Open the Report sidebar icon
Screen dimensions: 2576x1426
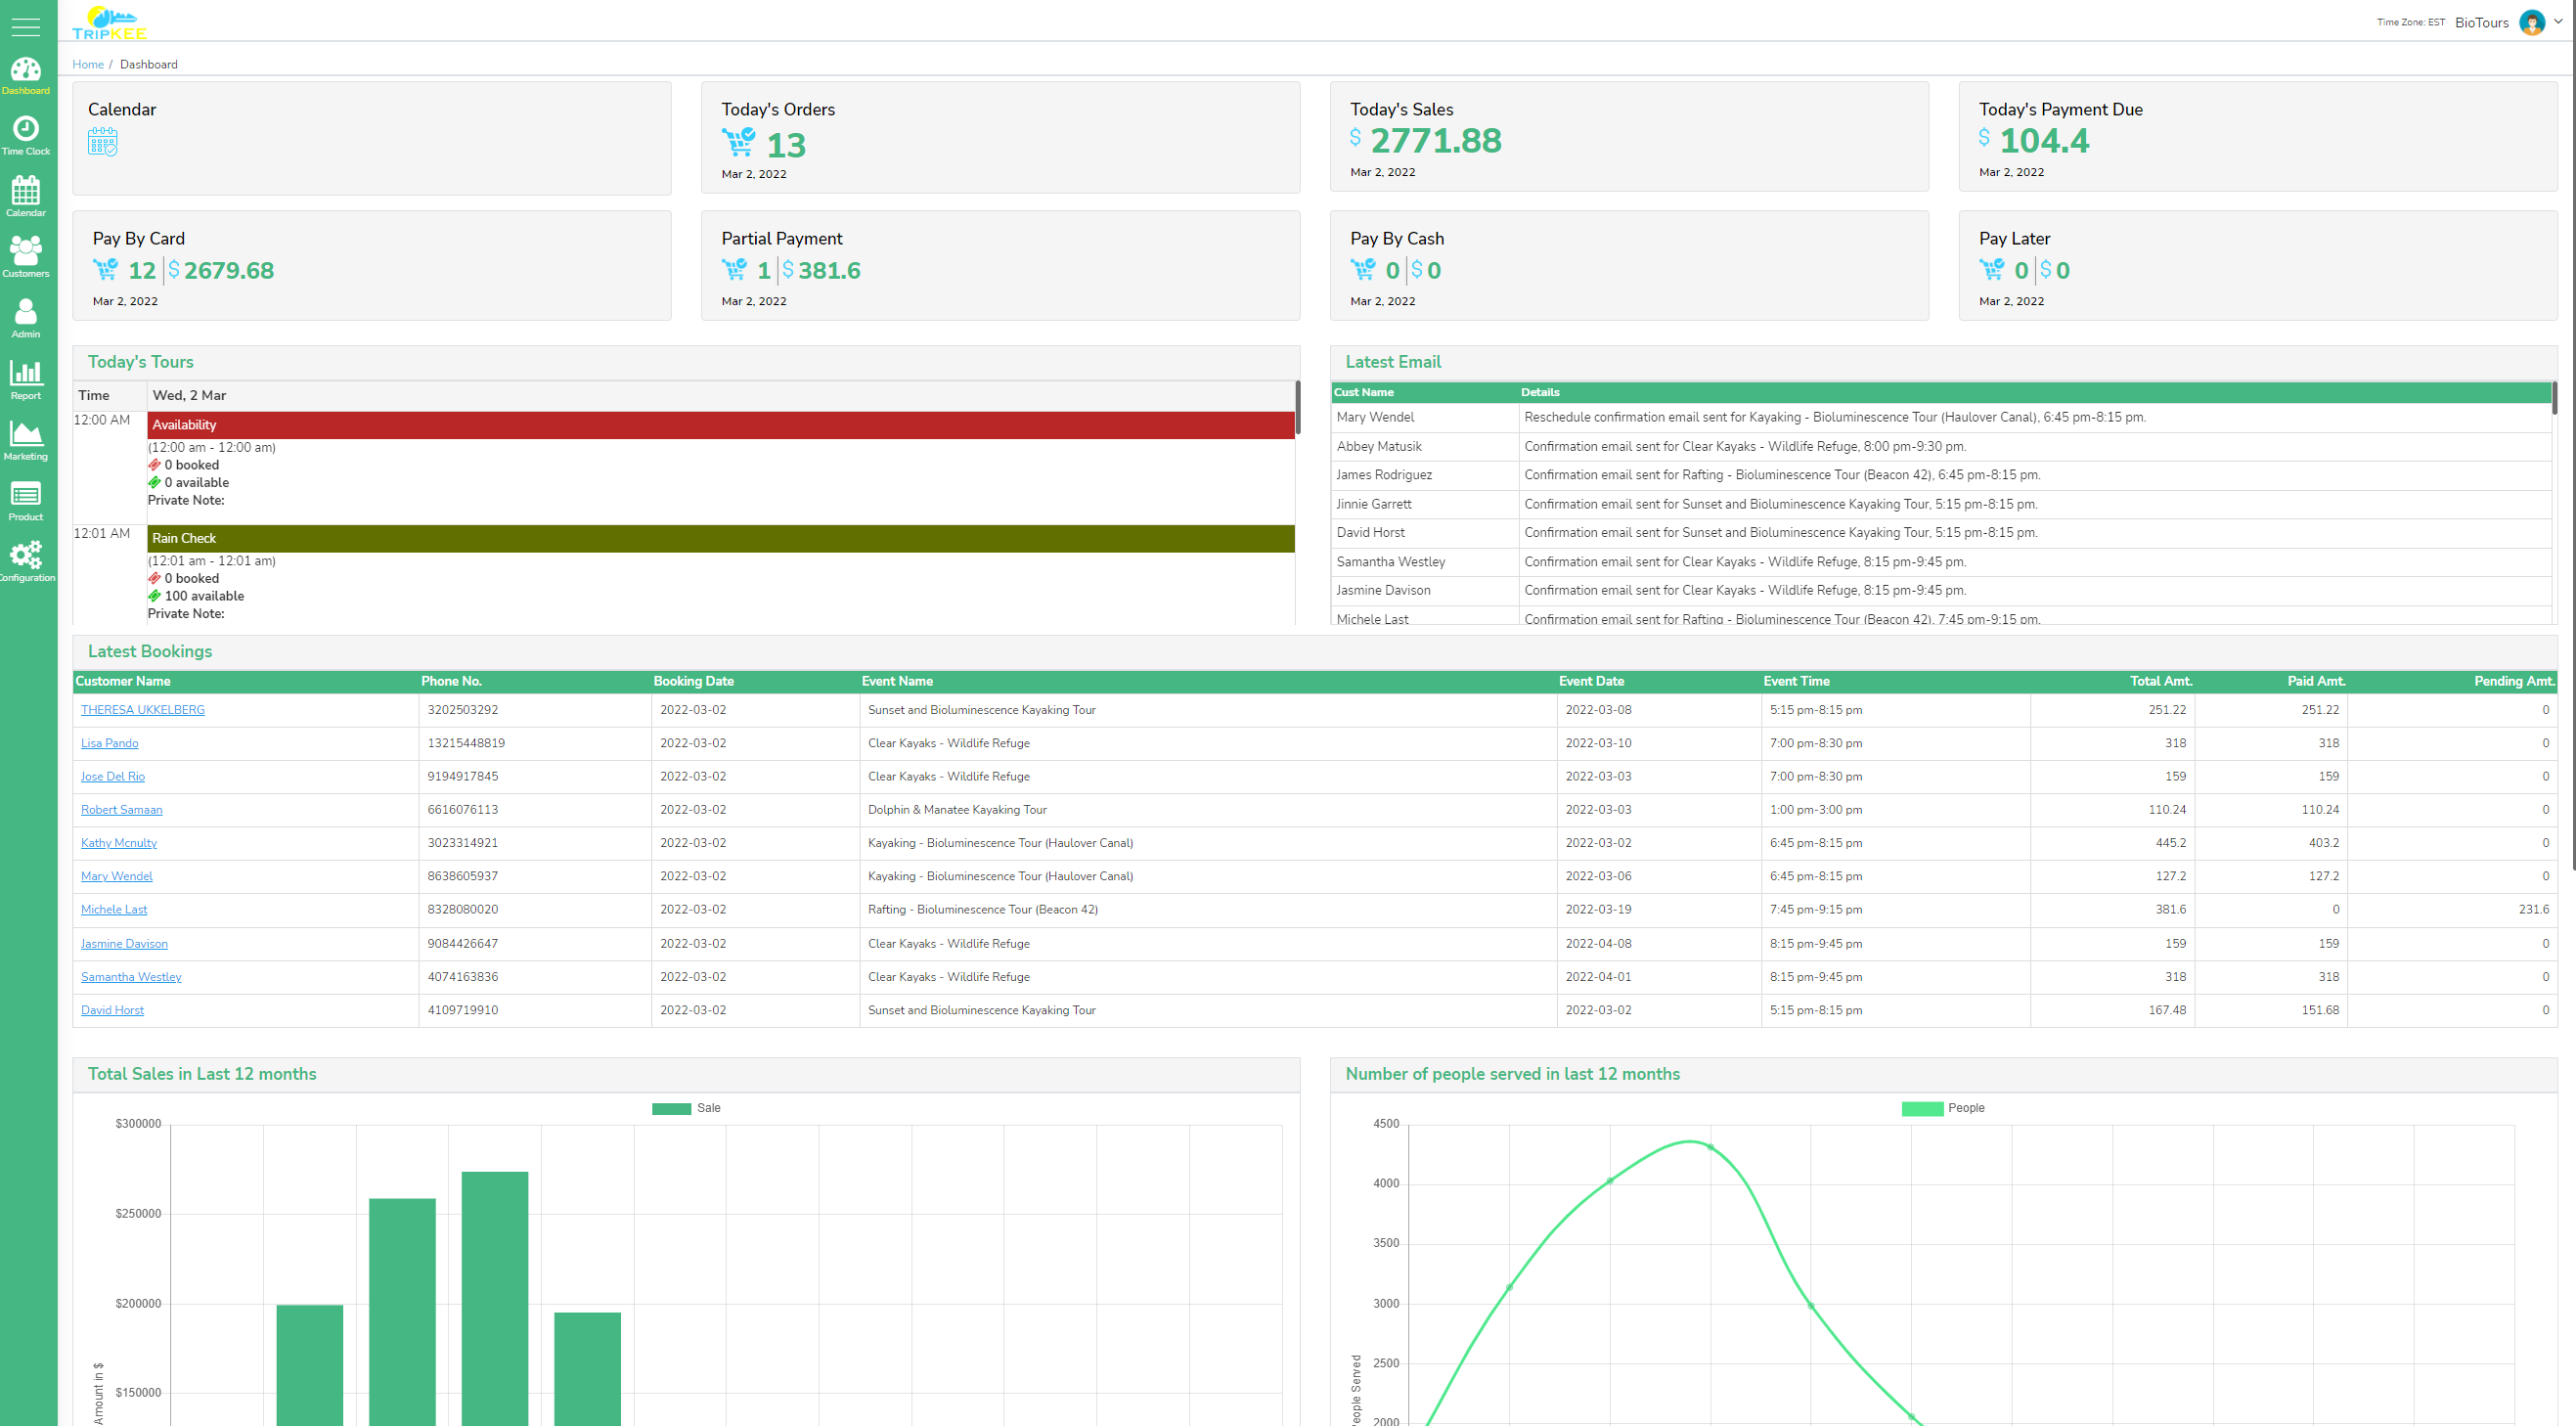pyautogui.click(x=26, y=378)
